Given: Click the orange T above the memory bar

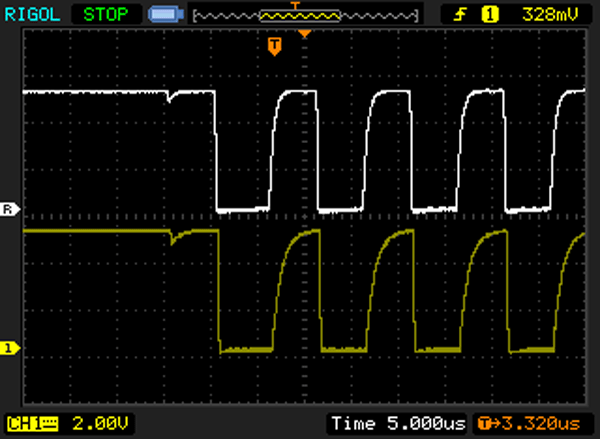Looking at the screenshot, I should click(295, 5).
